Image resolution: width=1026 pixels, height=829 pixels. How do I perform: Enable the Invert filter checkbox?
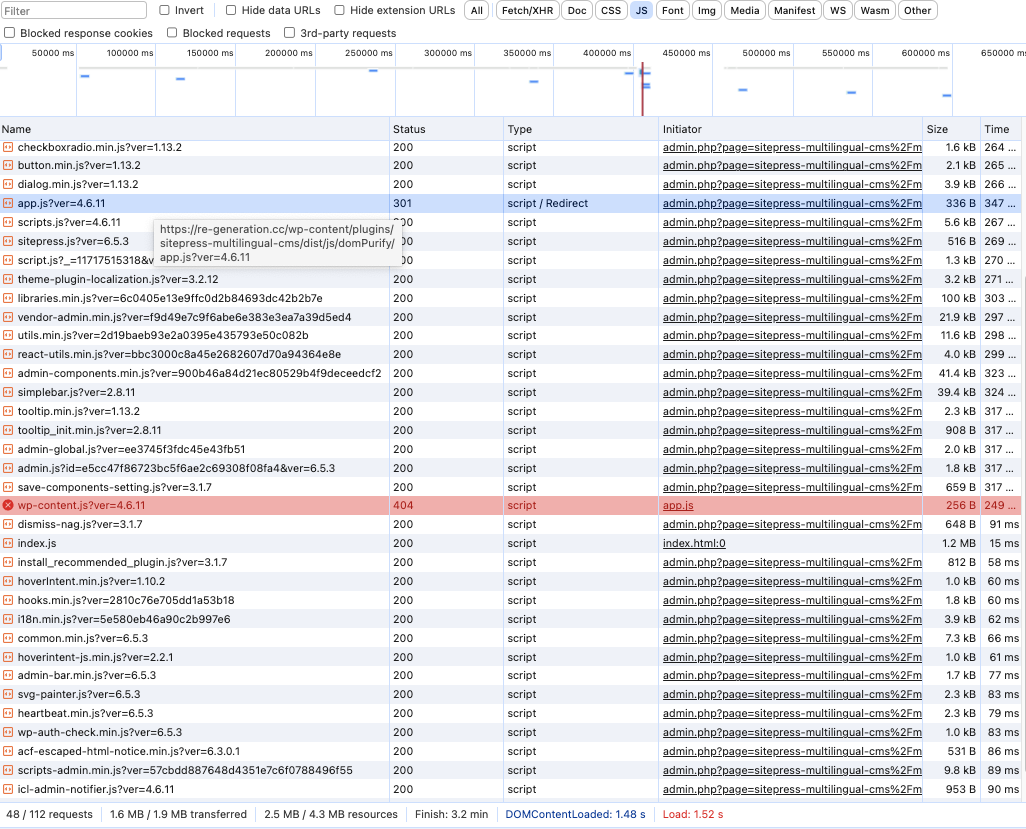pos(164,10)
